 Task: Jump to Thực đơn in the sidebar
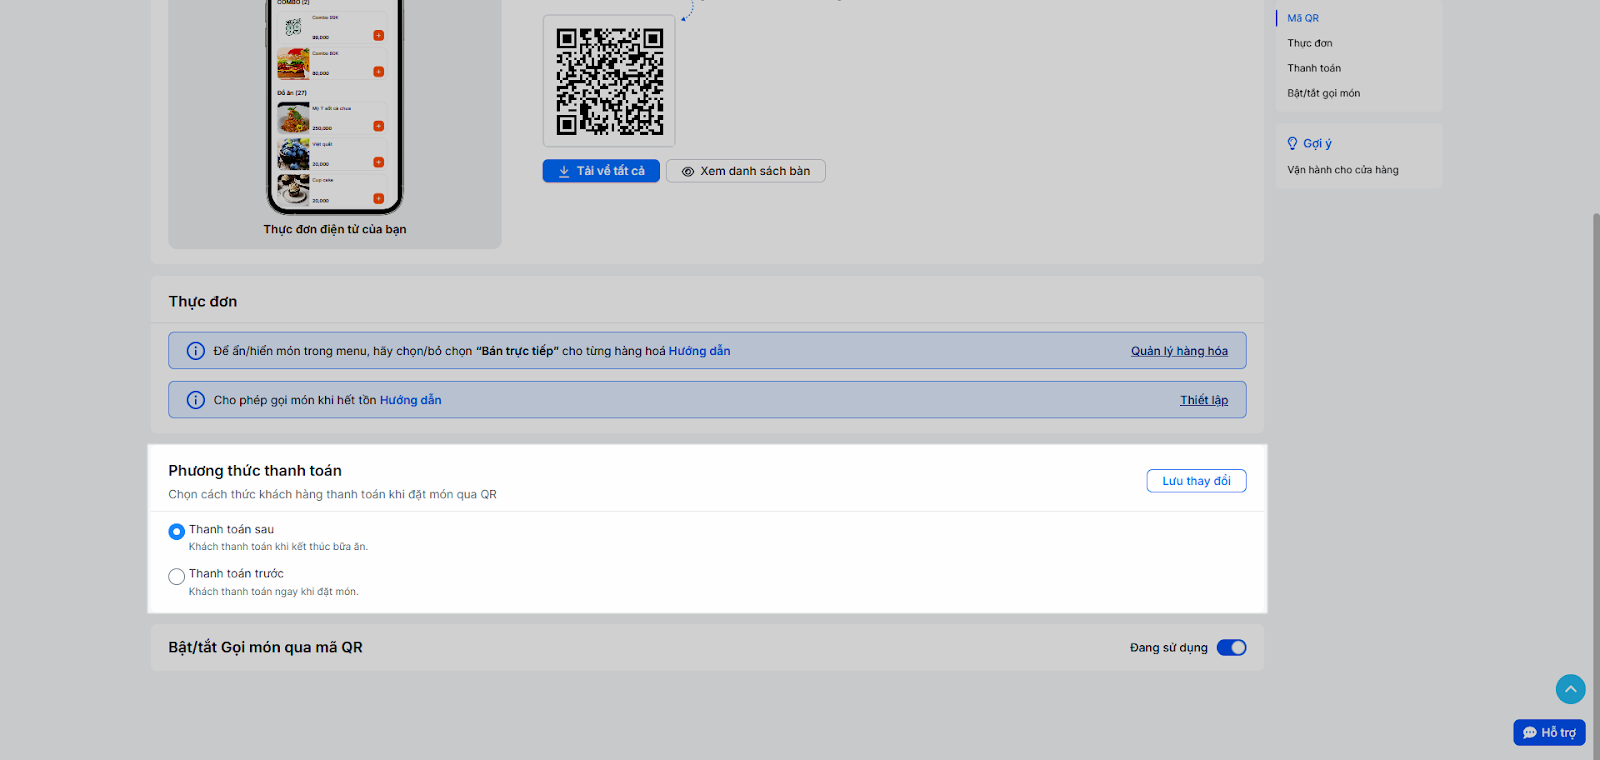tap(1310, 43)
